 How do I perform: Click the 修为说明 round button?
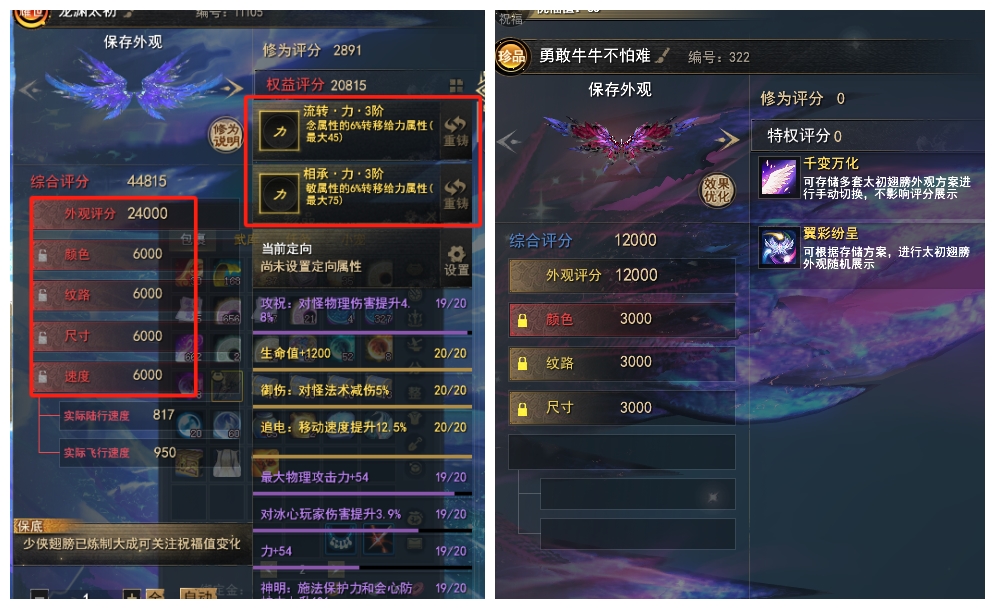pos(226,134)
